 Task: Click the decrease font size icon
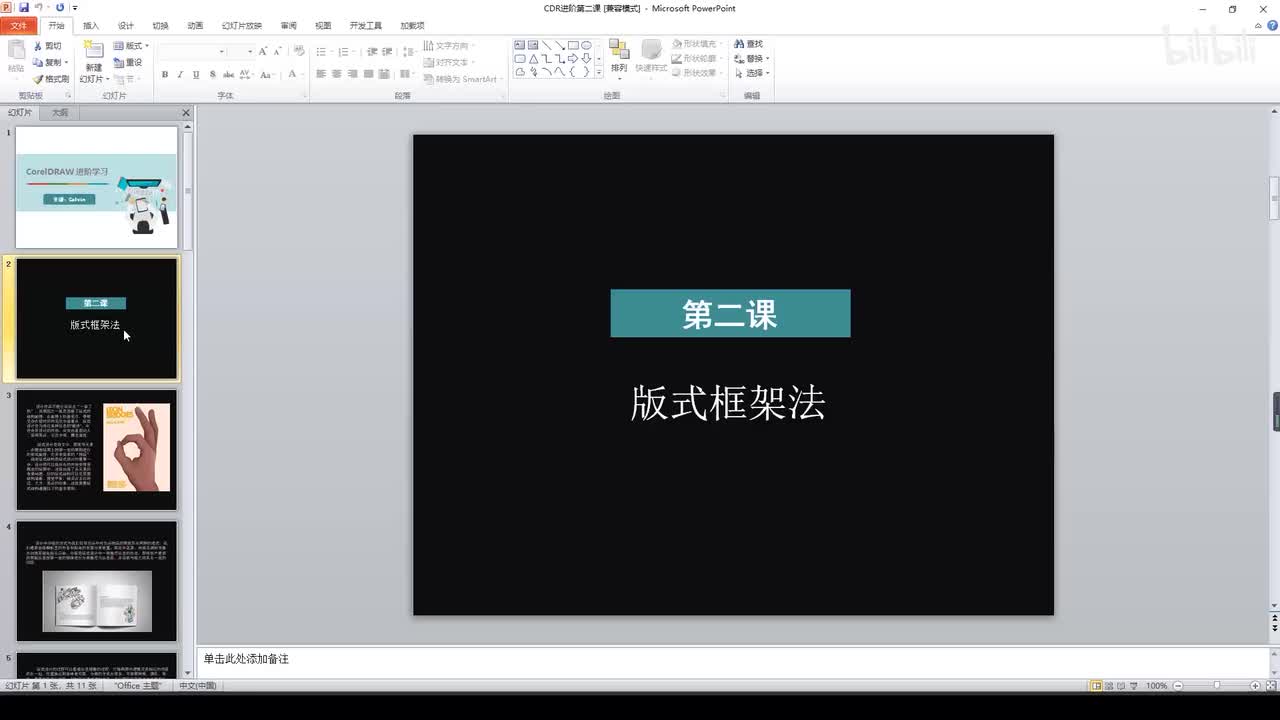277,51
